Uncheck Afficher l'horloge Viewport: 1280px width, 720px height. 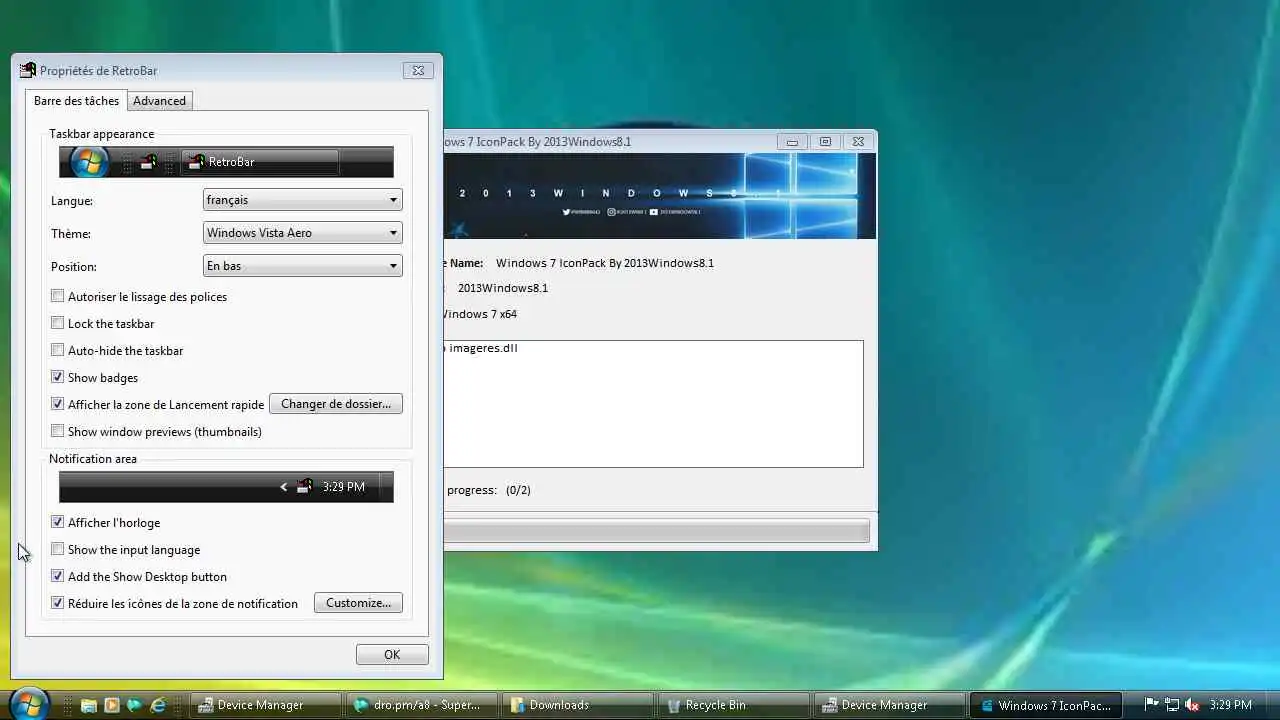[58, 522]
